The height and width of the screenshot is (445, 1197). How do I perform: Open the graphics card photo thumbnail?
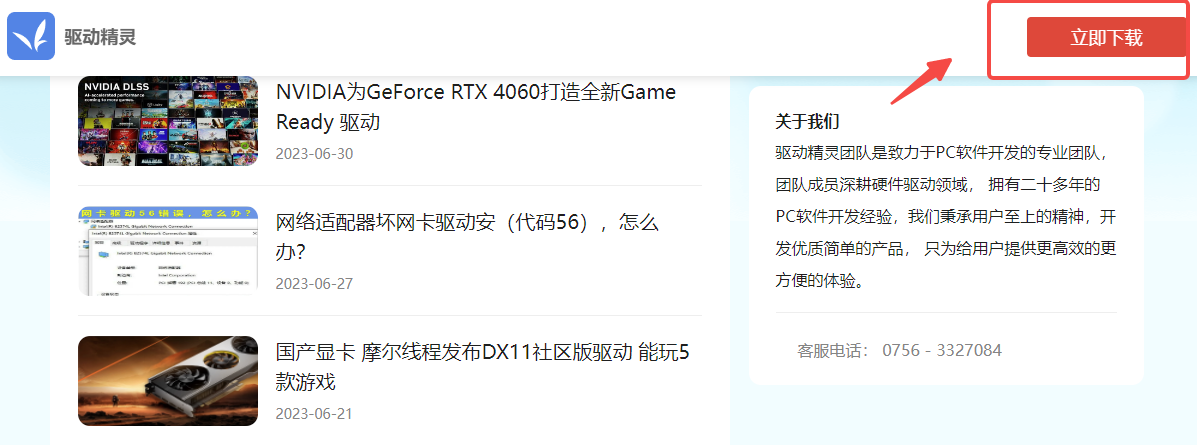pyautogui.click(x=168, y=381)
